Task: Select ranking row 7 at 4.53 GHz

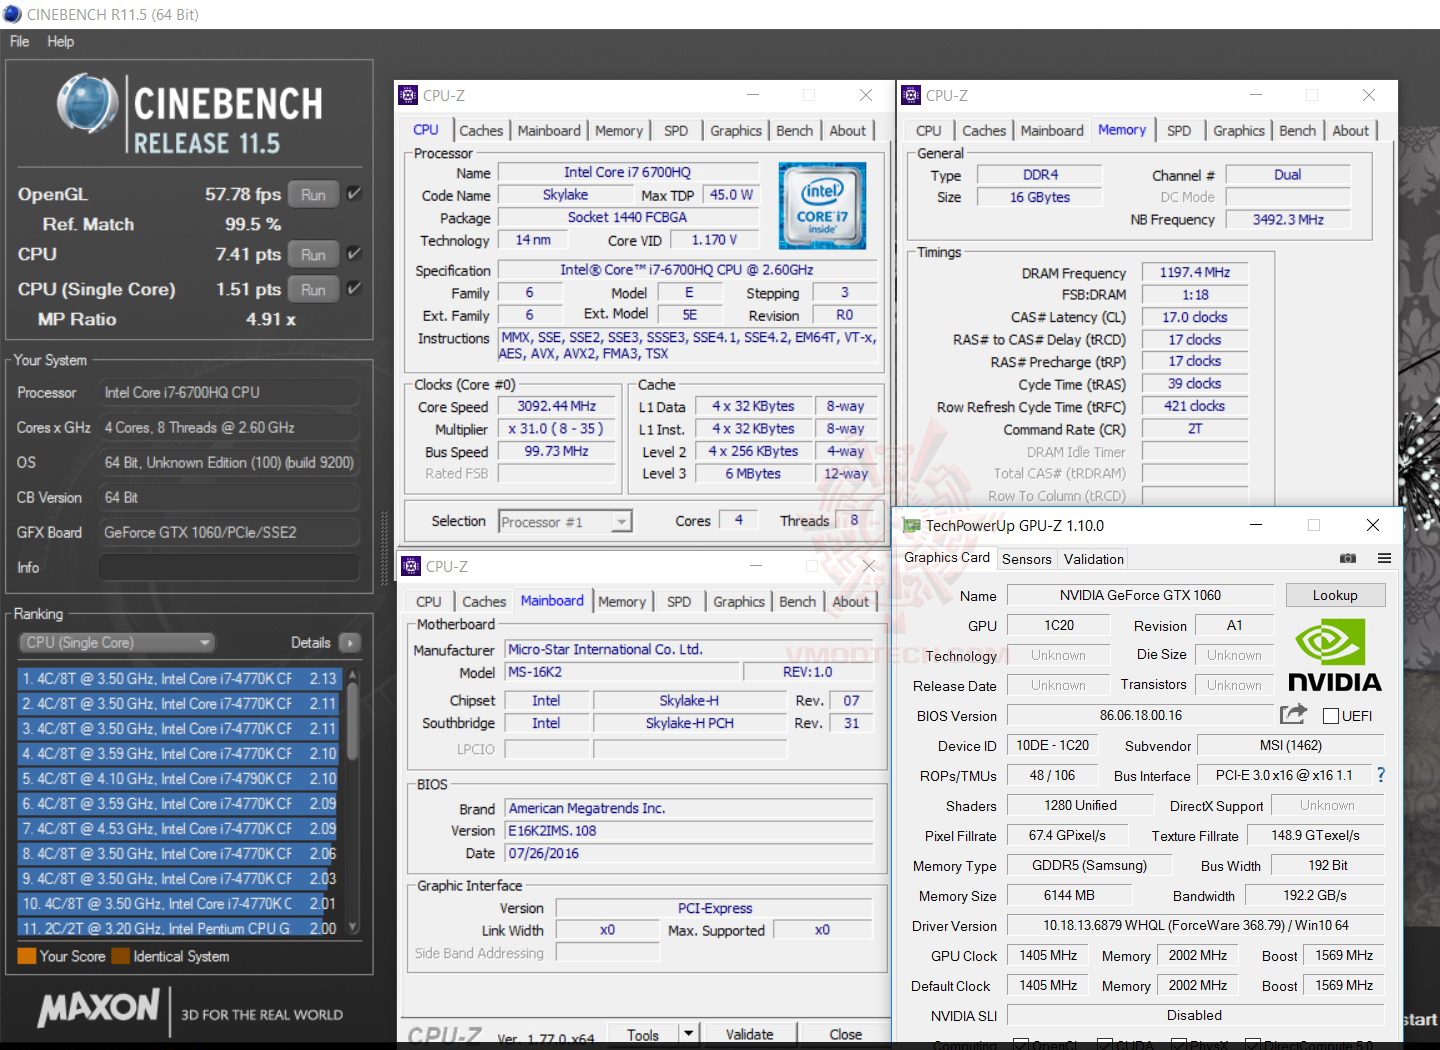Action: [180, 829]
